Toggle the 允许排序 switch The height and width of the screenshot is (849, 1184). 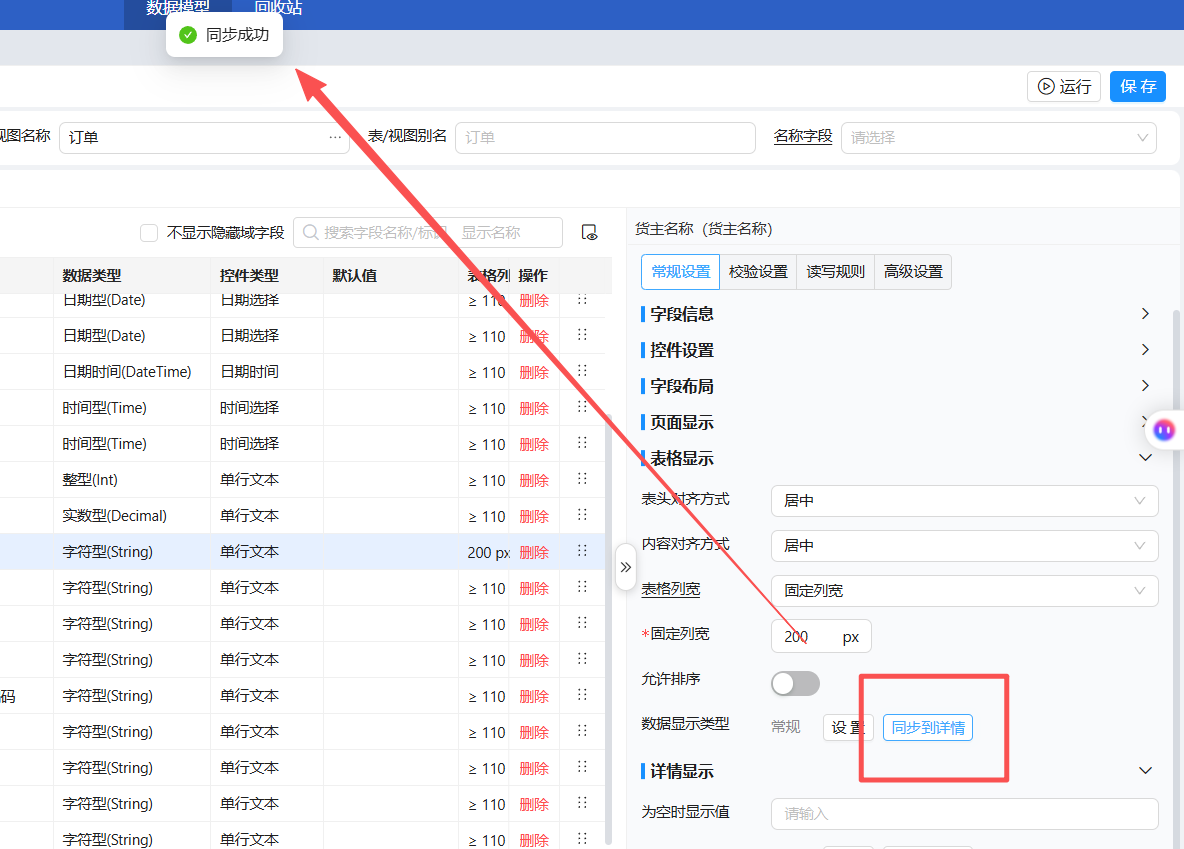pos(795,684)
